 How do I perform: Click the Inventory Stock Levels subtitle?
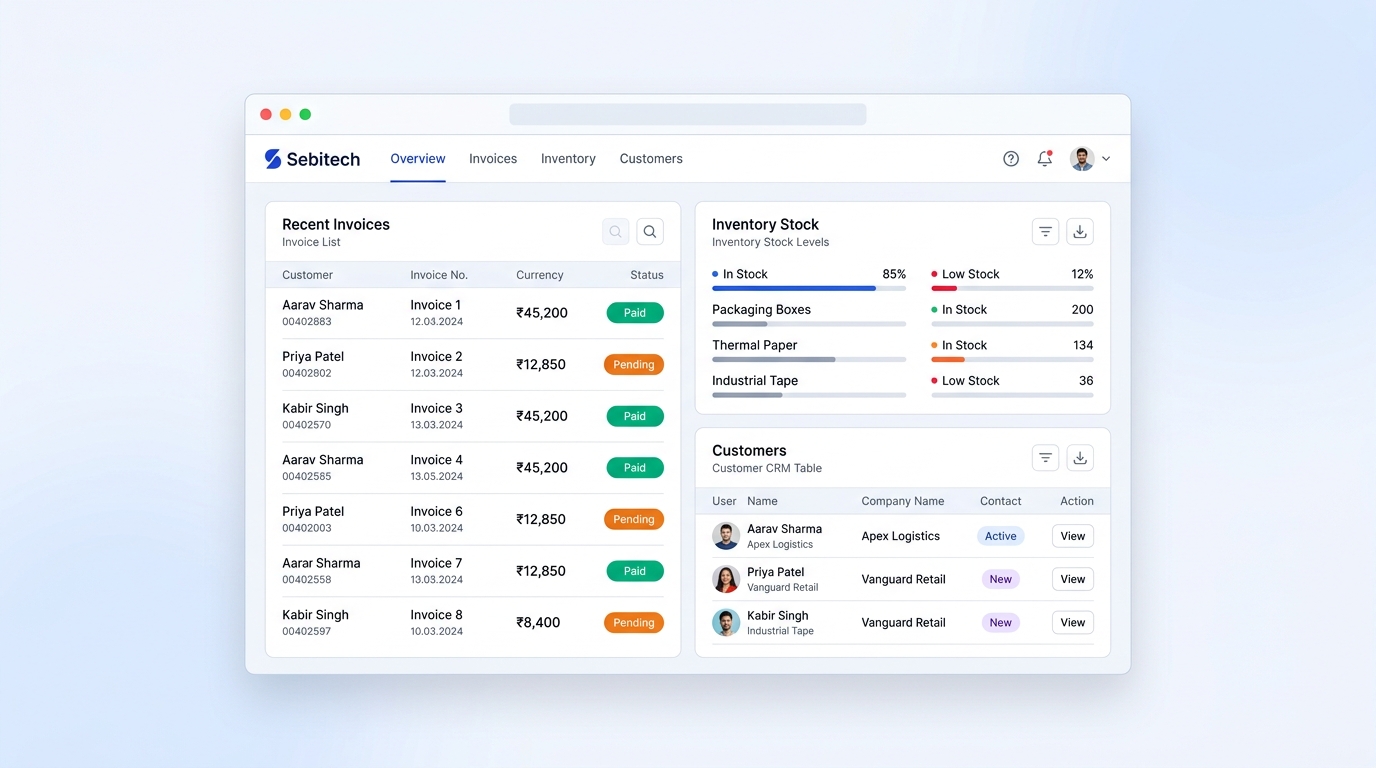[770, 242]
